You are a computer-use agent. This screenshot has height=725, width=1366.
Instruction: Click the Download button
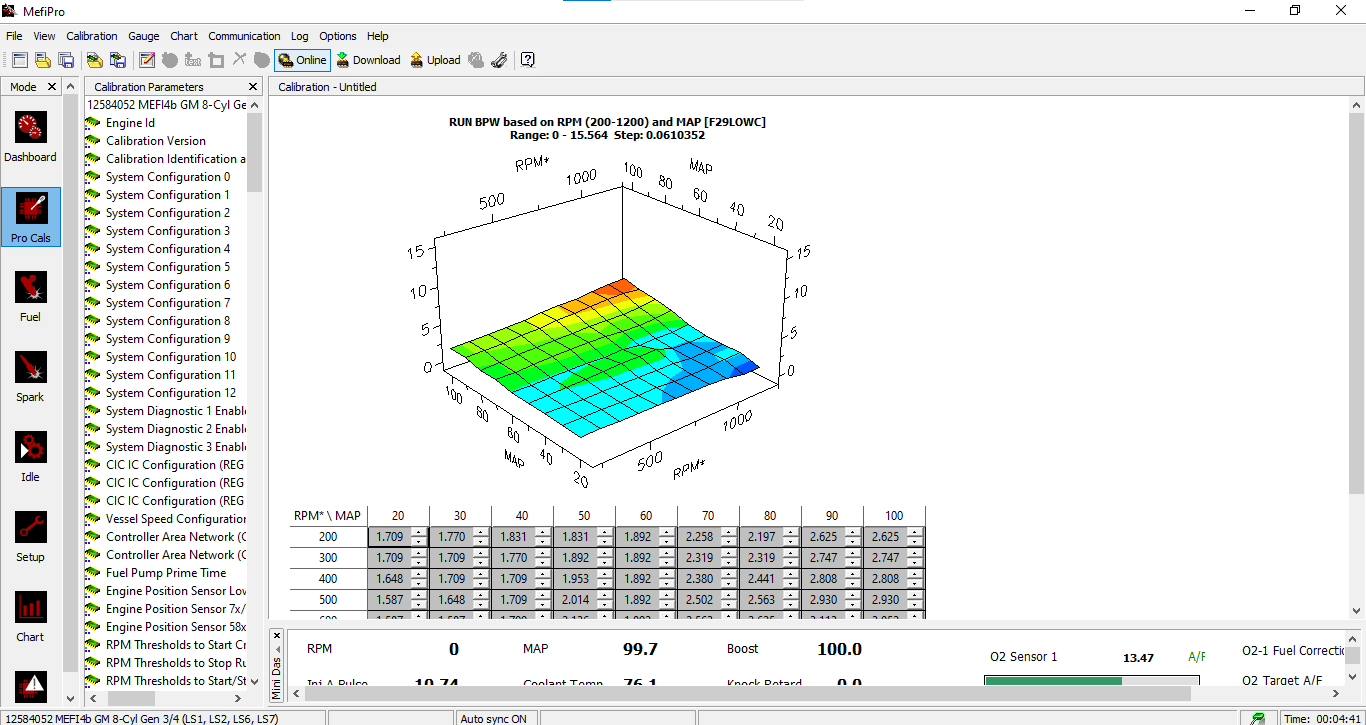coord(367,60)
